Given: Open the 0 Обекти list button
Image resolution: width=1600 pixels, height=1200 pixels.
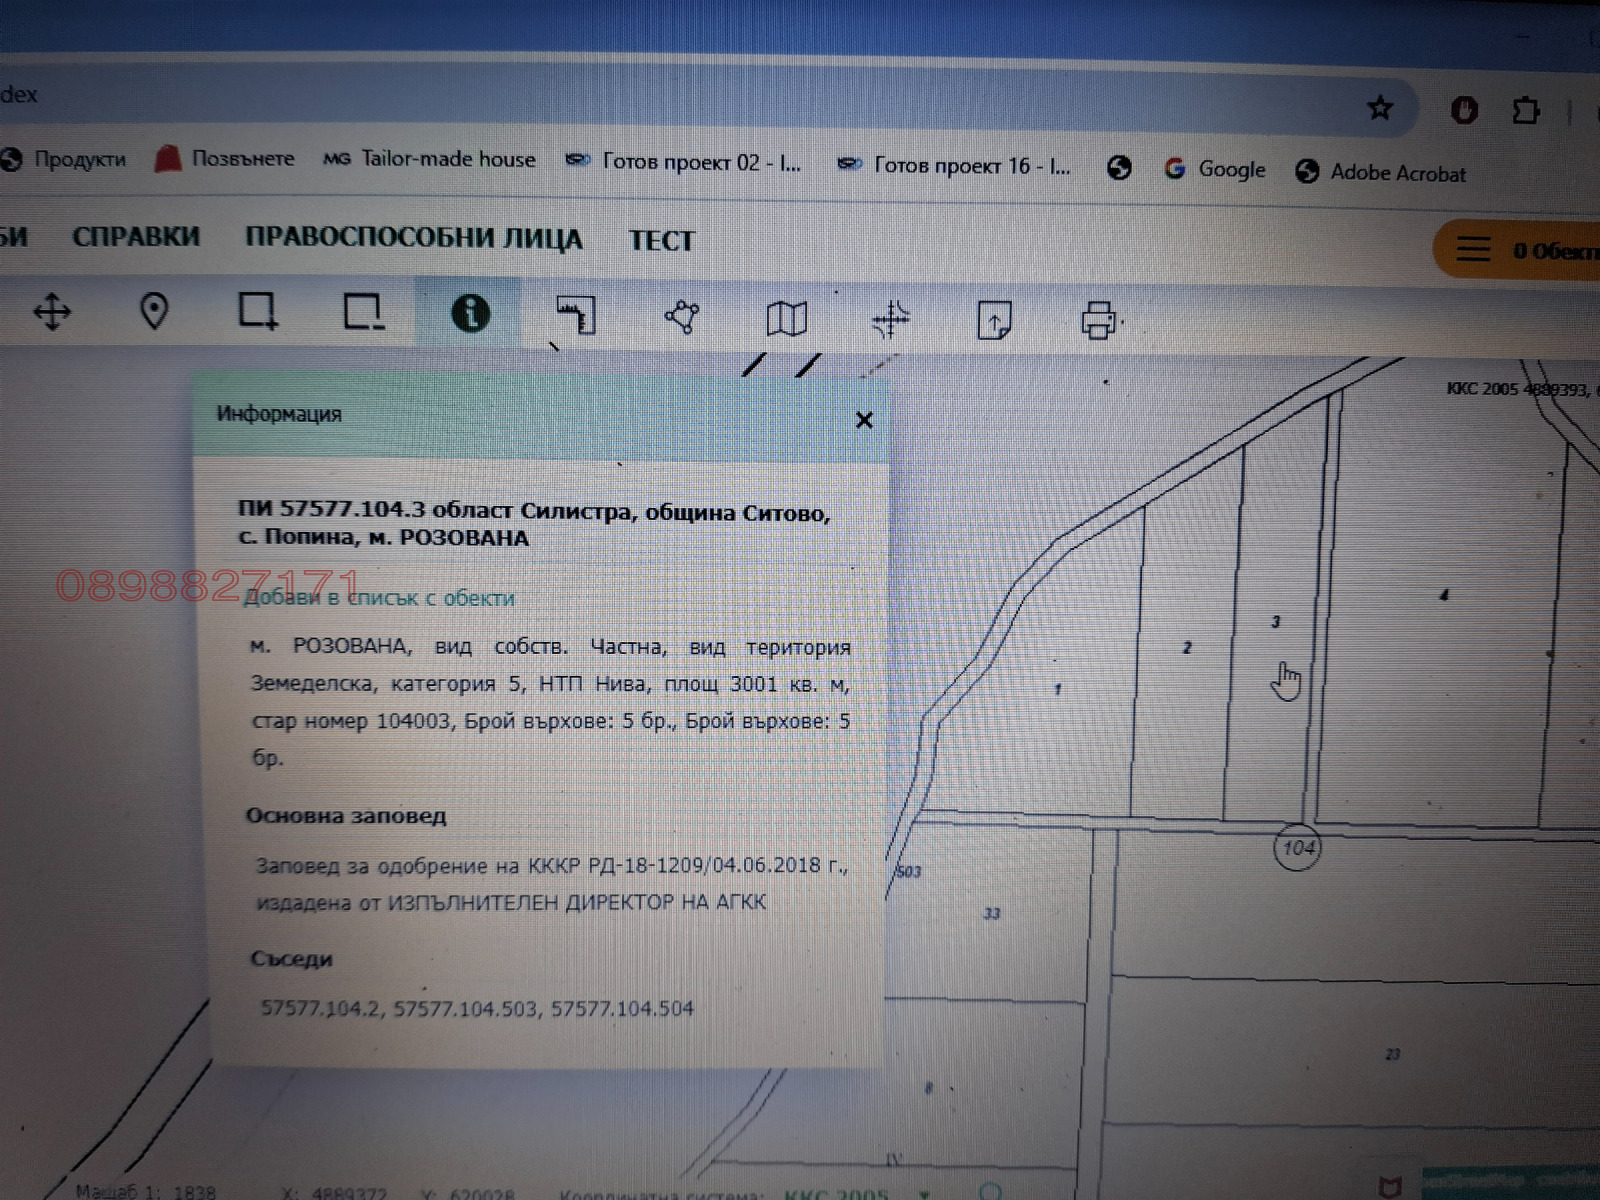Looking at the screenshot, I should coord(1518,250).
